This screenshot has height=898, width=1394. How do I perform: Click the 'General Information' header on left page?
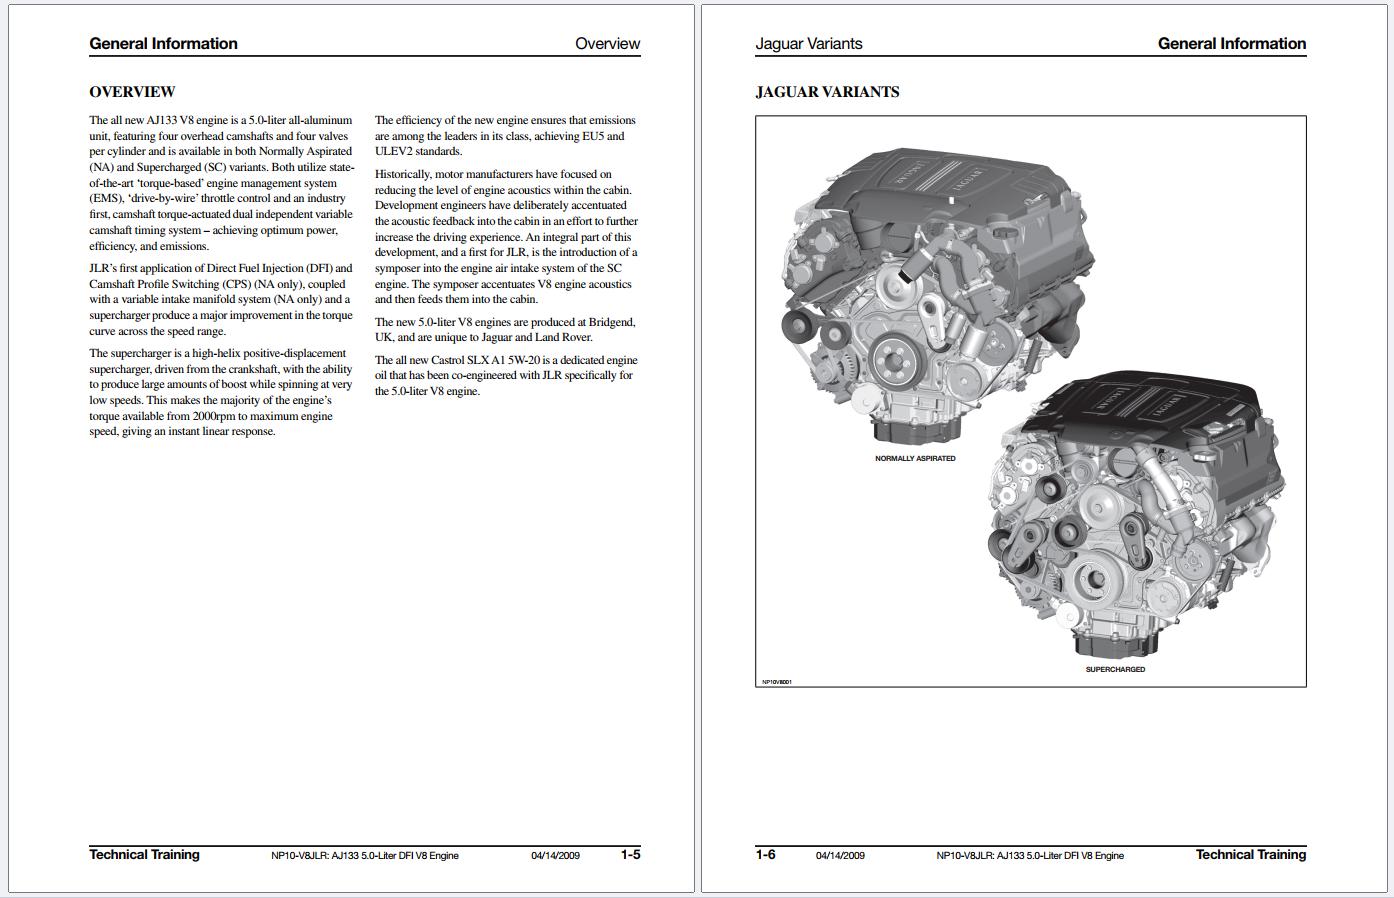[163, 44]
